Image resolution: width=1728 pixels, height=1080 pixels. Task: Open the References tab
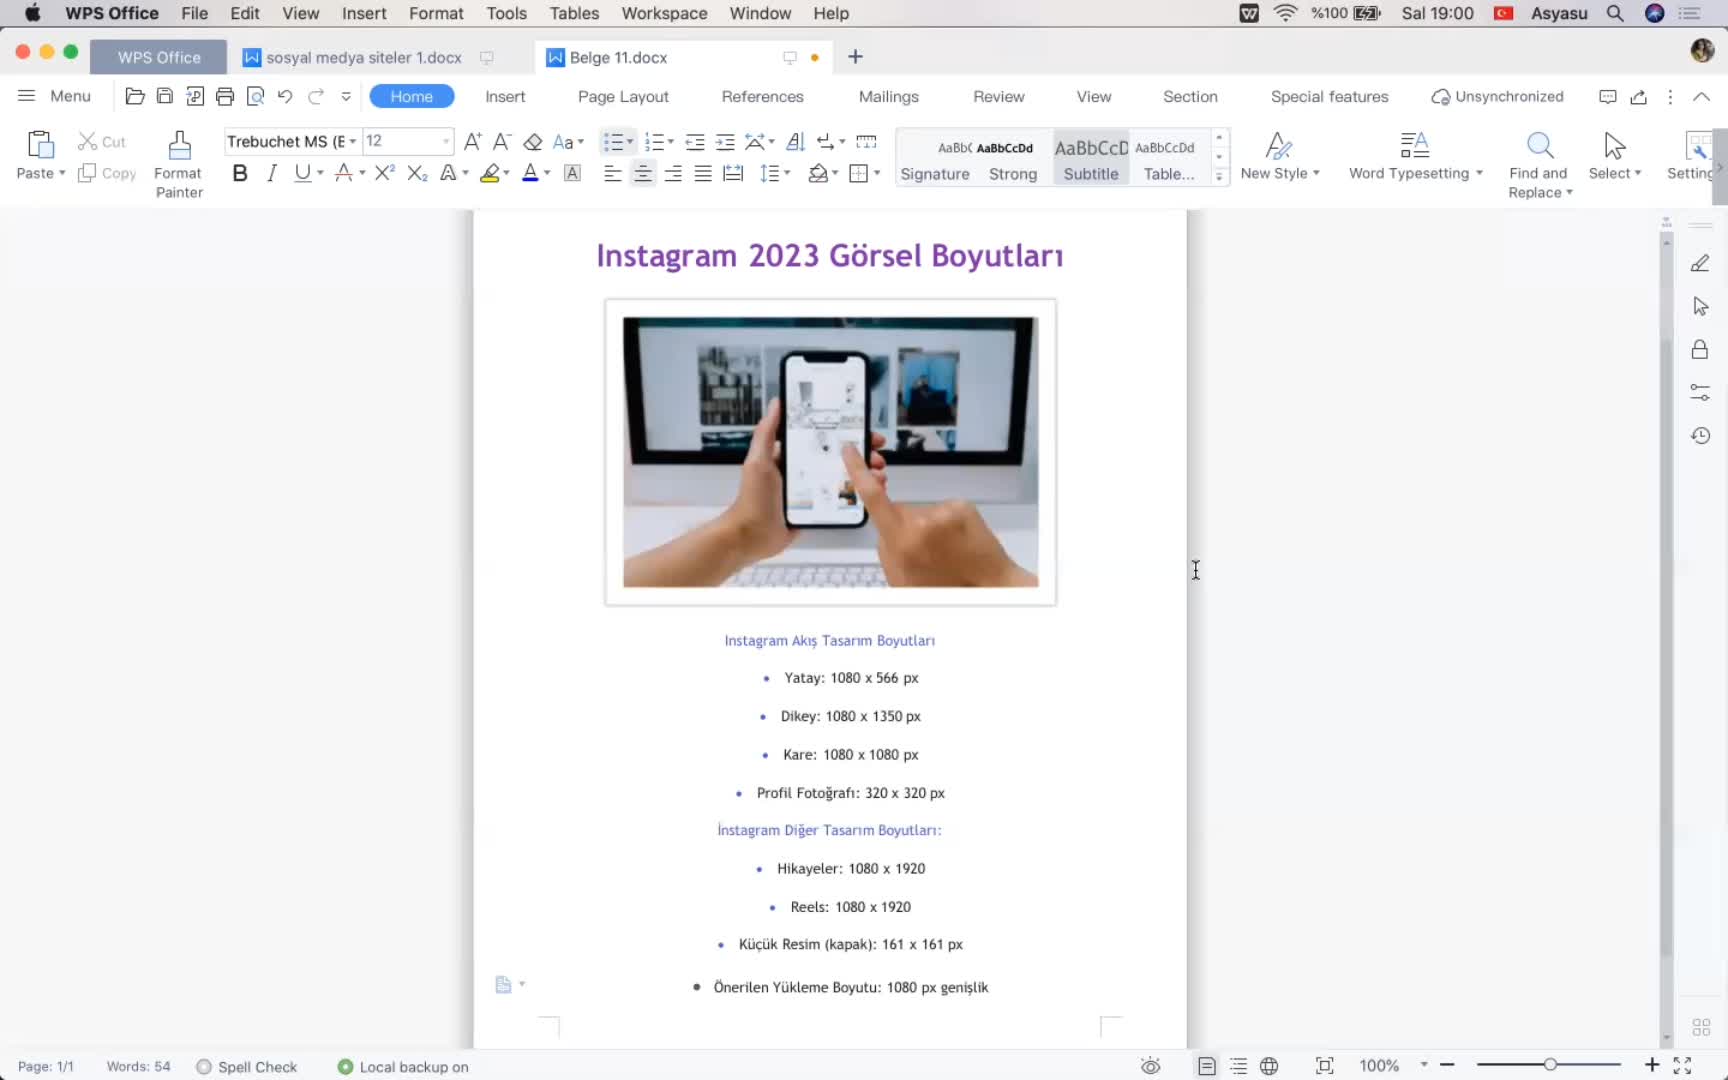762,96
